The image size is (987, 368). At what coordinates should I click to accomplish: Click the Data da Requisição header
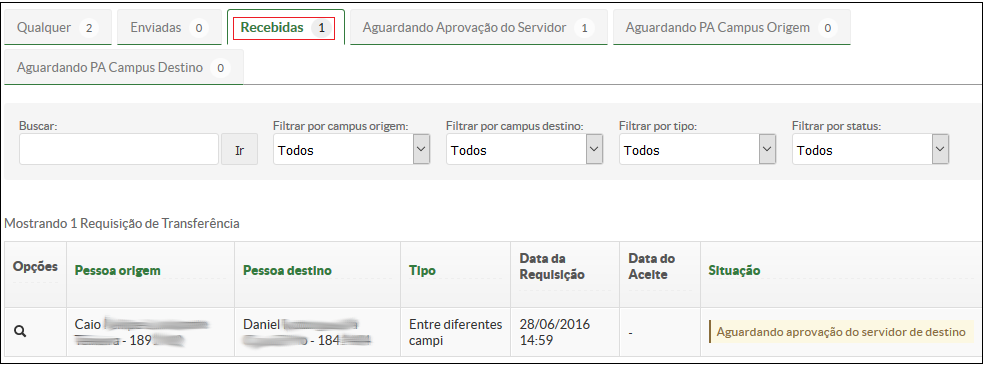coord(552,267)
